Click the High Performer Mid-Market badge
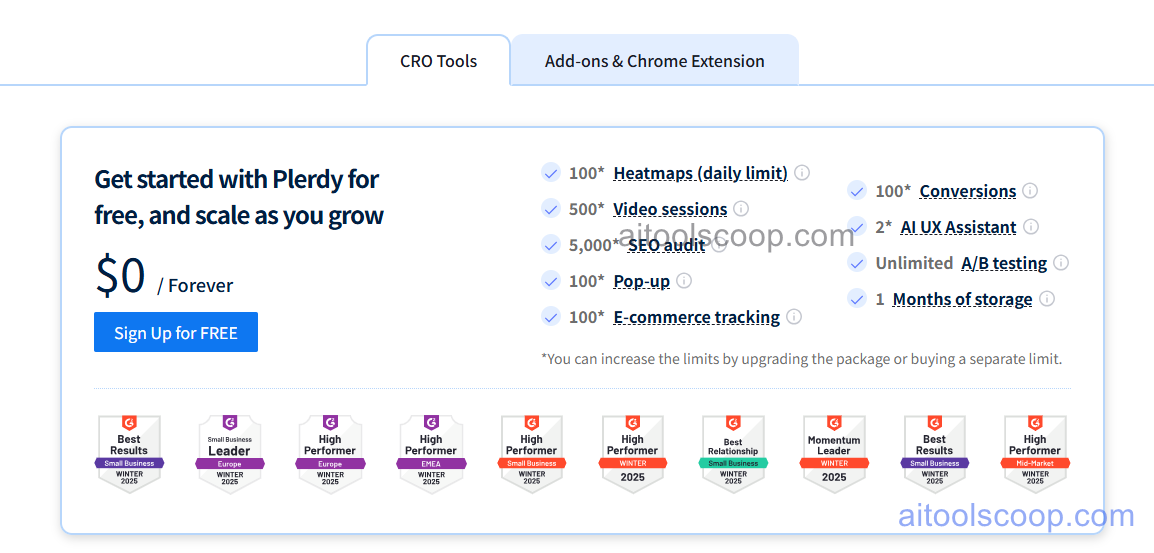 pyautogui.click(x=1035, y=454)
